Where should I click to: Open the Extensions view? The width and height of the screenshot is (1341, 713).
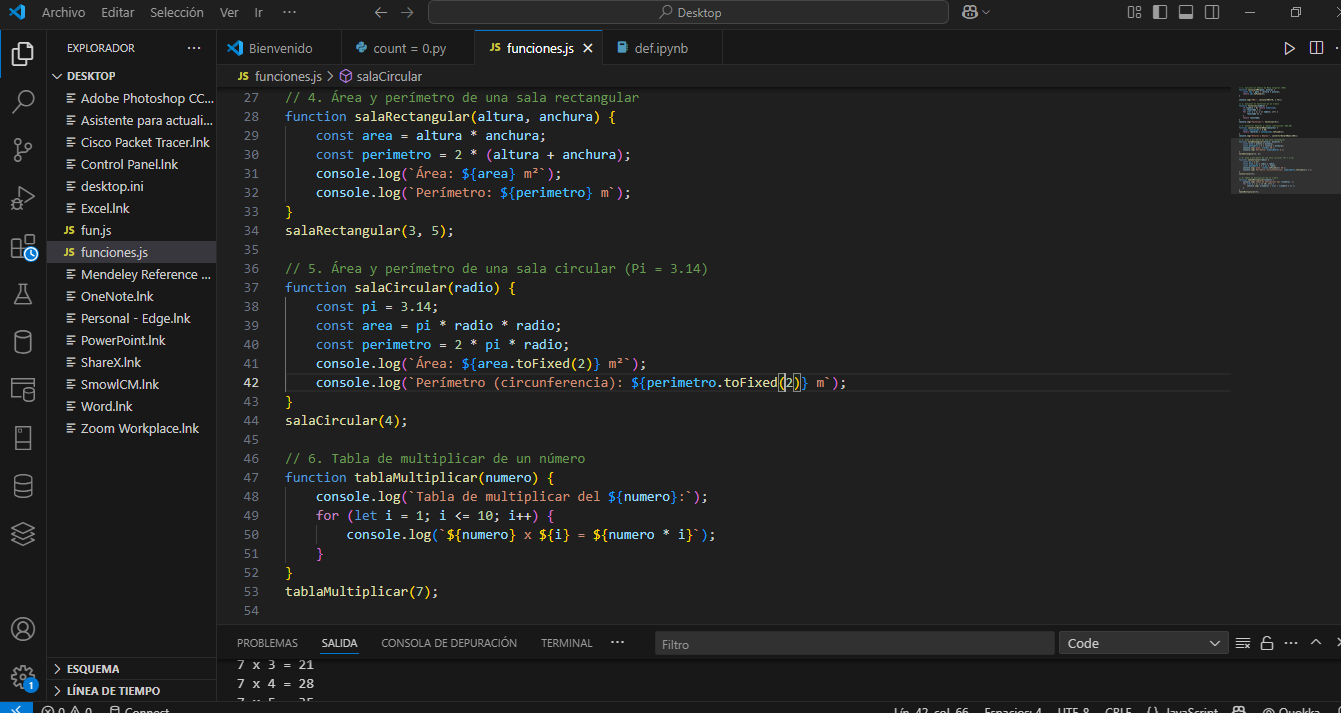(22, 247)
